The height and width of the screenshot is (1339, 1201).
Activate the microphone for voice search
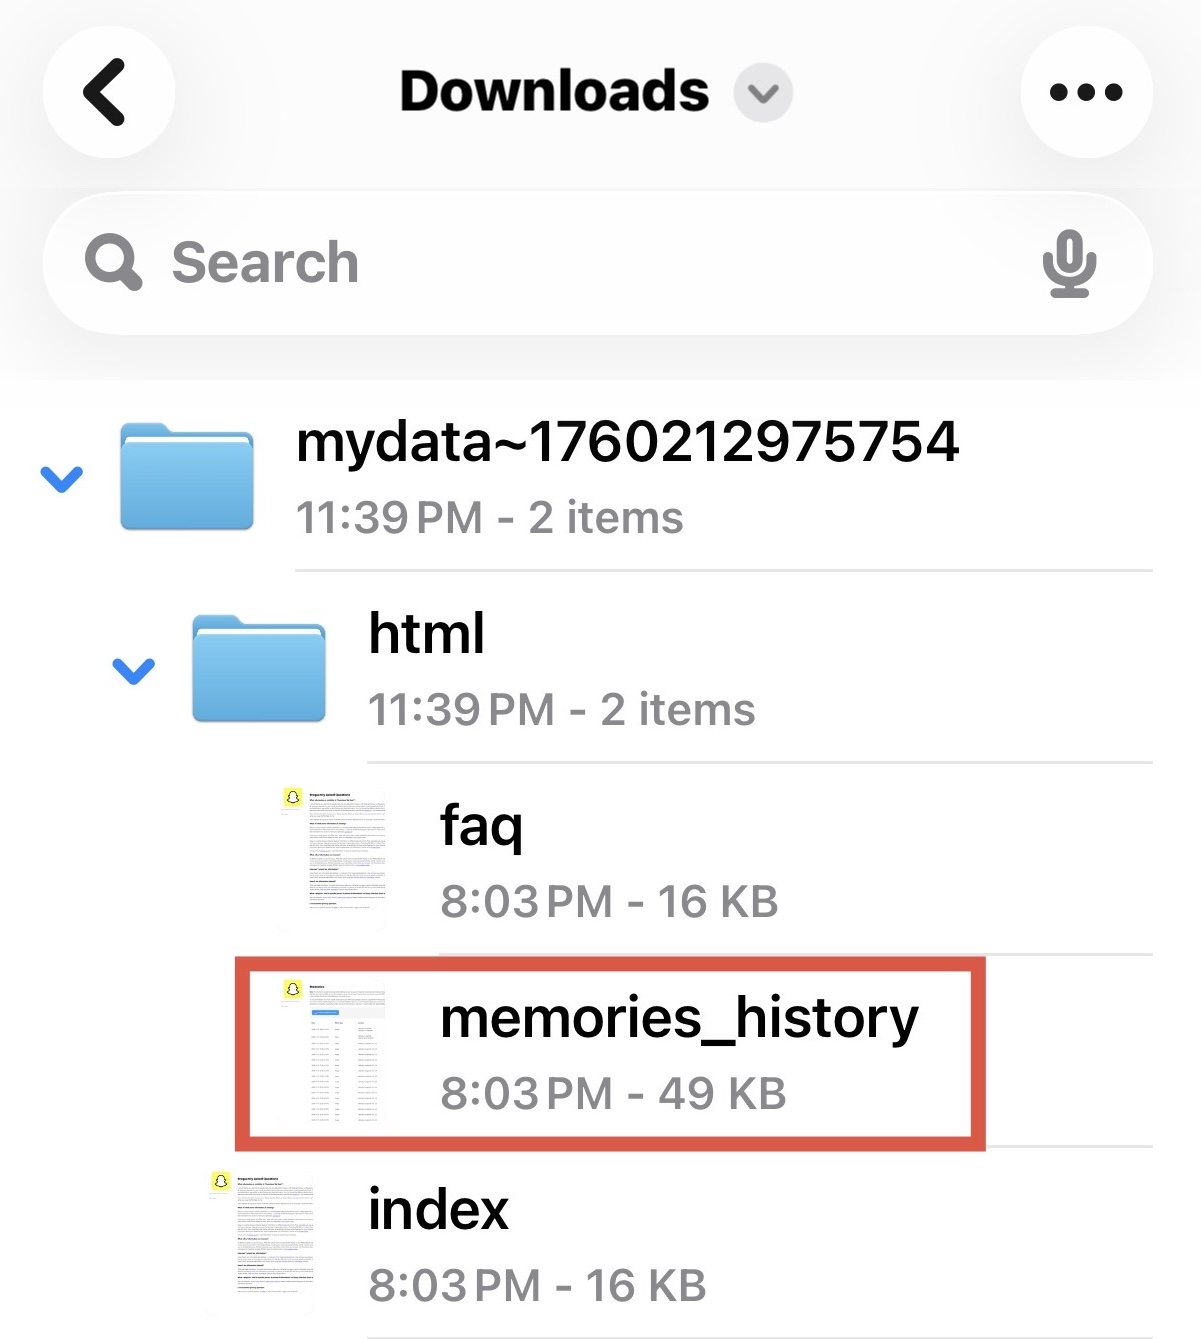tap(1069, 262)
